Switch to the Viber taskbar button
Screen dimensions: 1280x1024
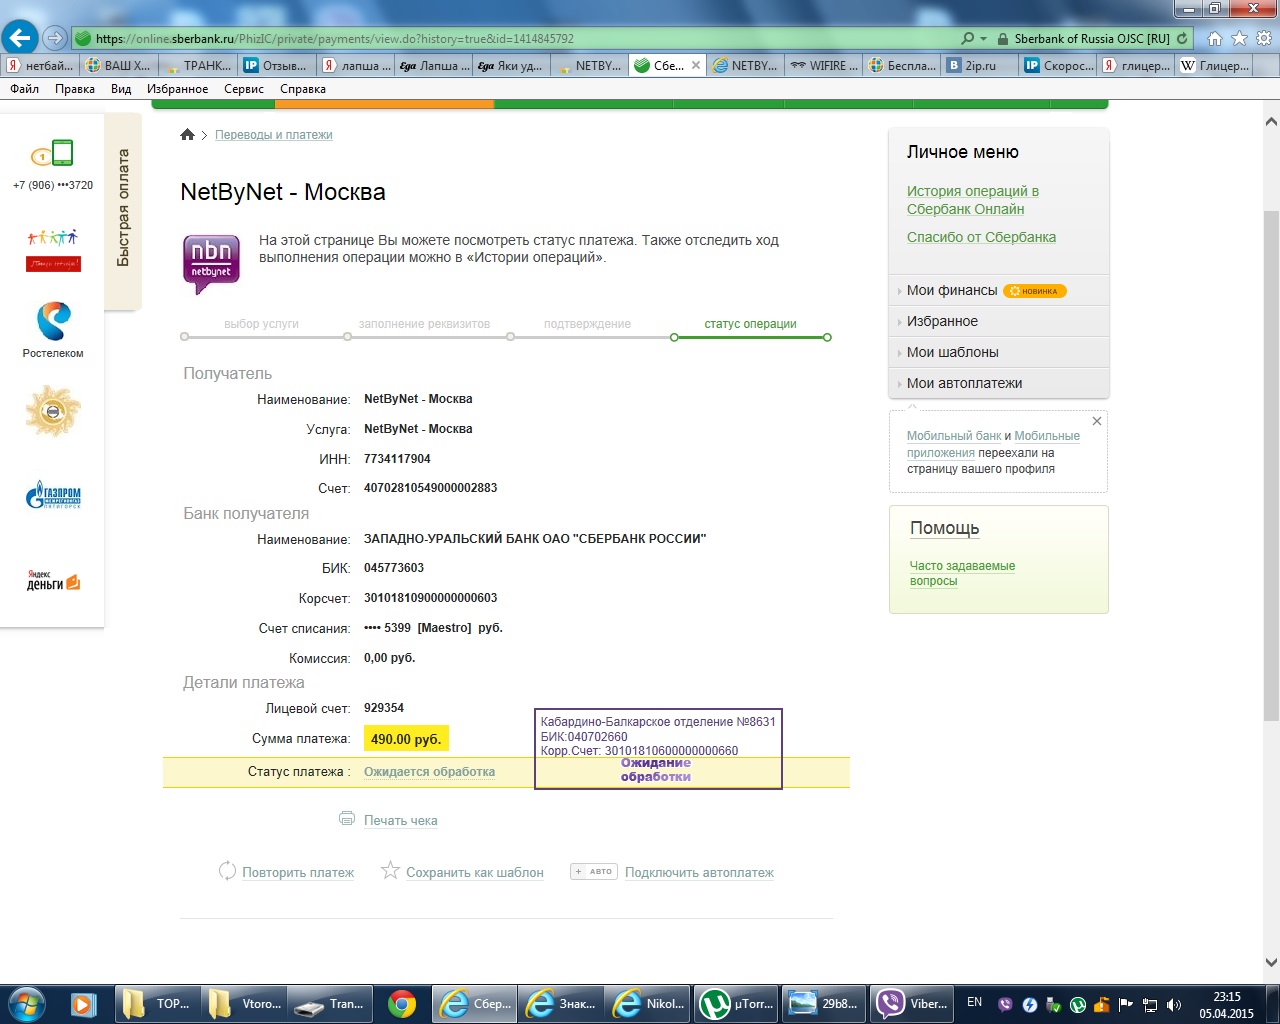pyautogui.click(x=912, y=1004)
